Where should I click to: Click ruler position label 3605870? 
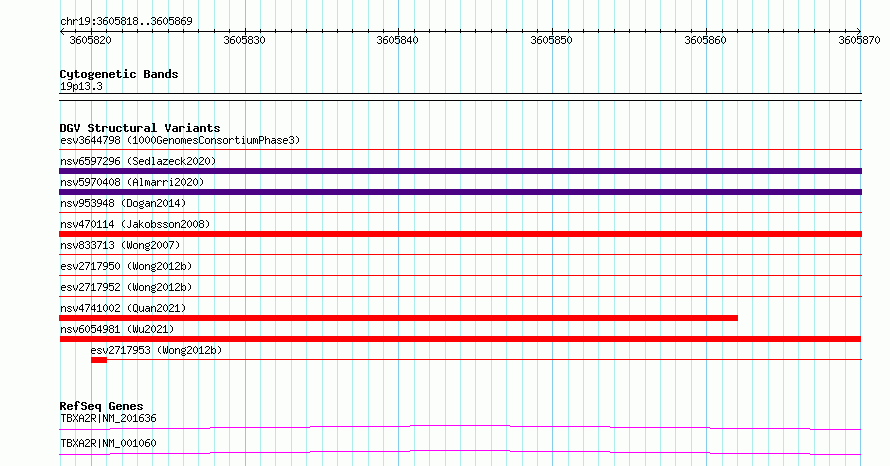(x=859, y=40)
